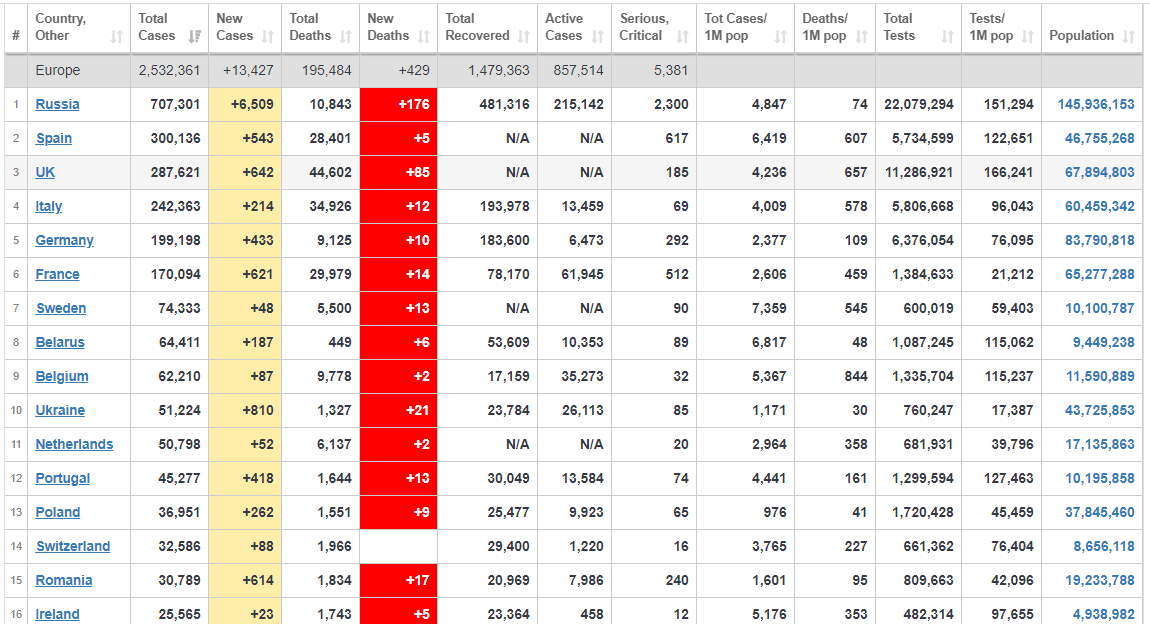This screenshot has width=1150, height=624.
Task: Sort by Total Recovered arrow icon
Action: 524,37
